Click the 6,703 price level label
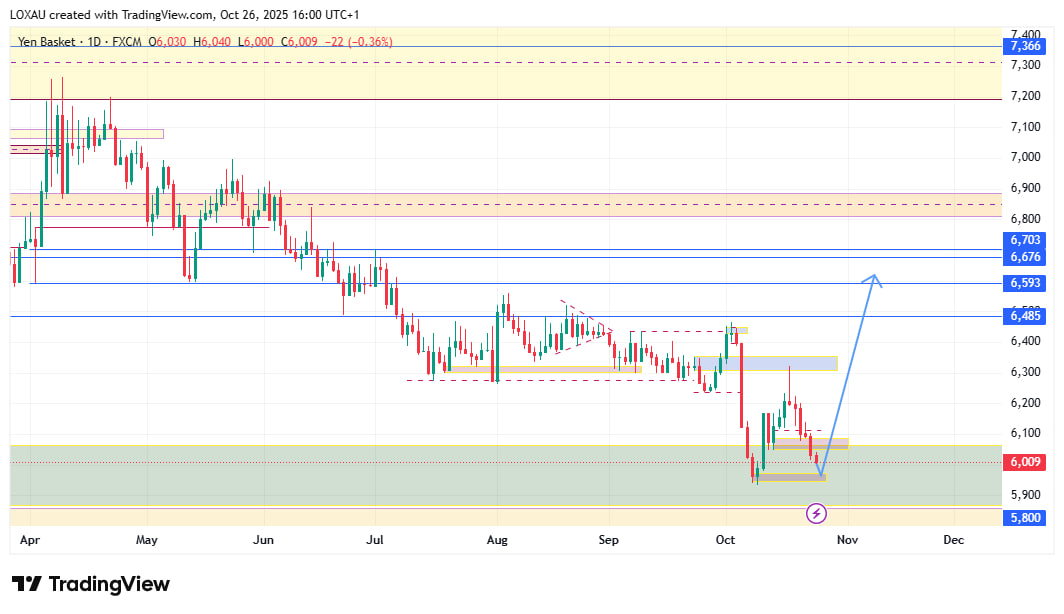Screen dimensions: 1064x614 tap(1025, 240)
